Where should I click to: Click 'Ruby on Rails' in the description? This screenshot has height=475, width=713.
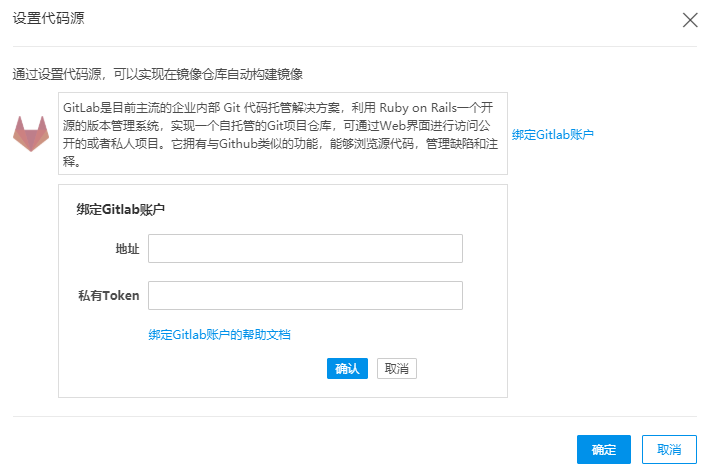tap(418, 108)
